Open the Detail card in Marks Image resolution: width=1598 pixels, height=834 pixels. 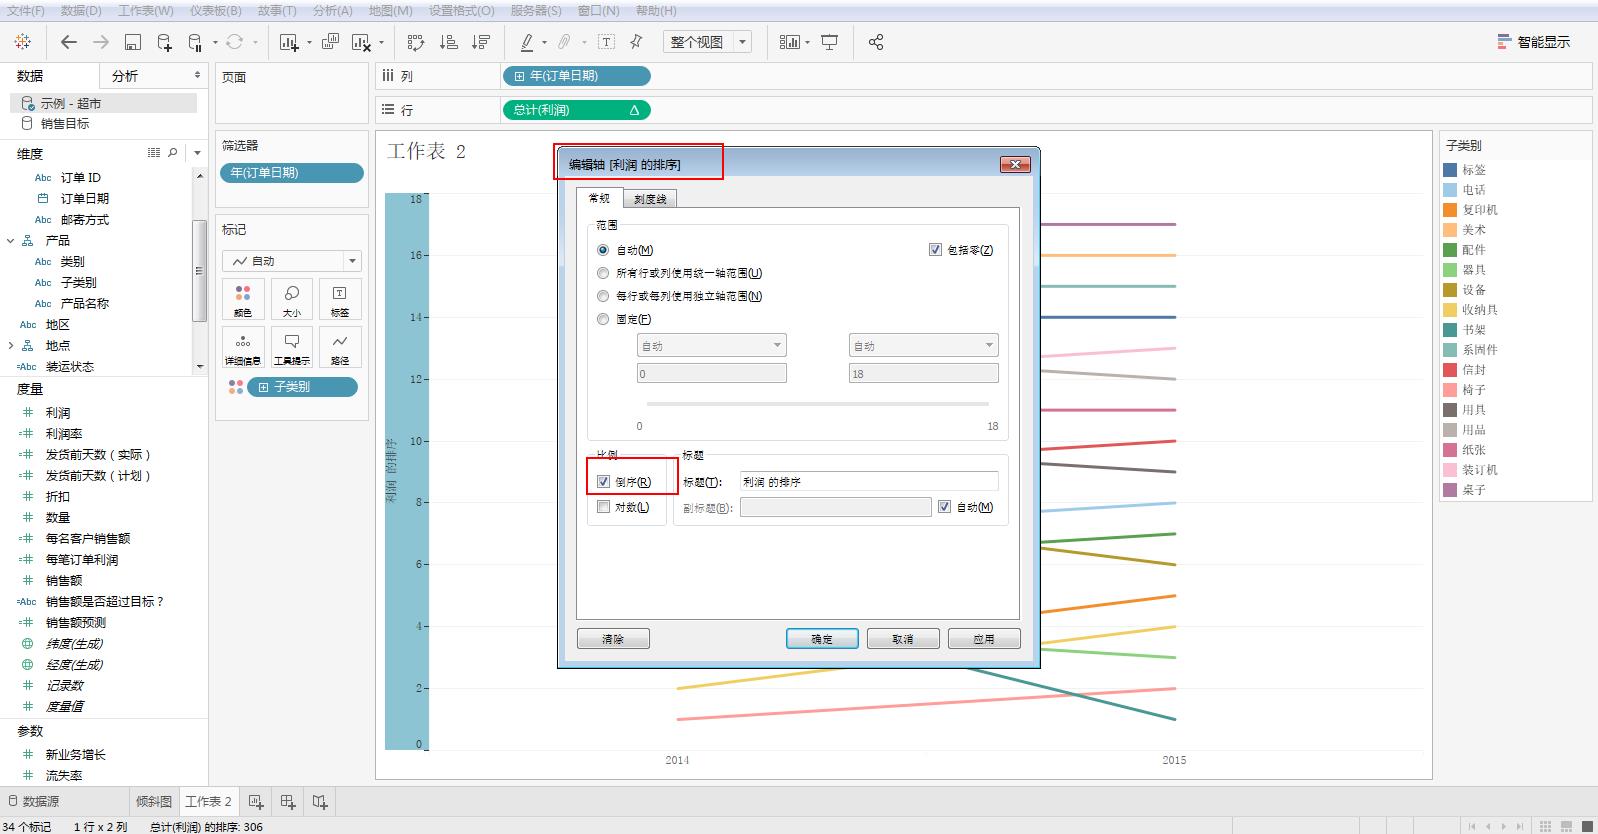(243, 347)
